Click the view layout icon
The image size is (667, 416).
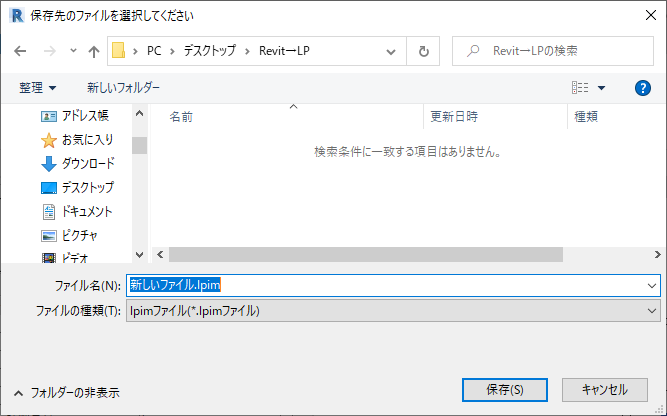[x=580, y=88]
